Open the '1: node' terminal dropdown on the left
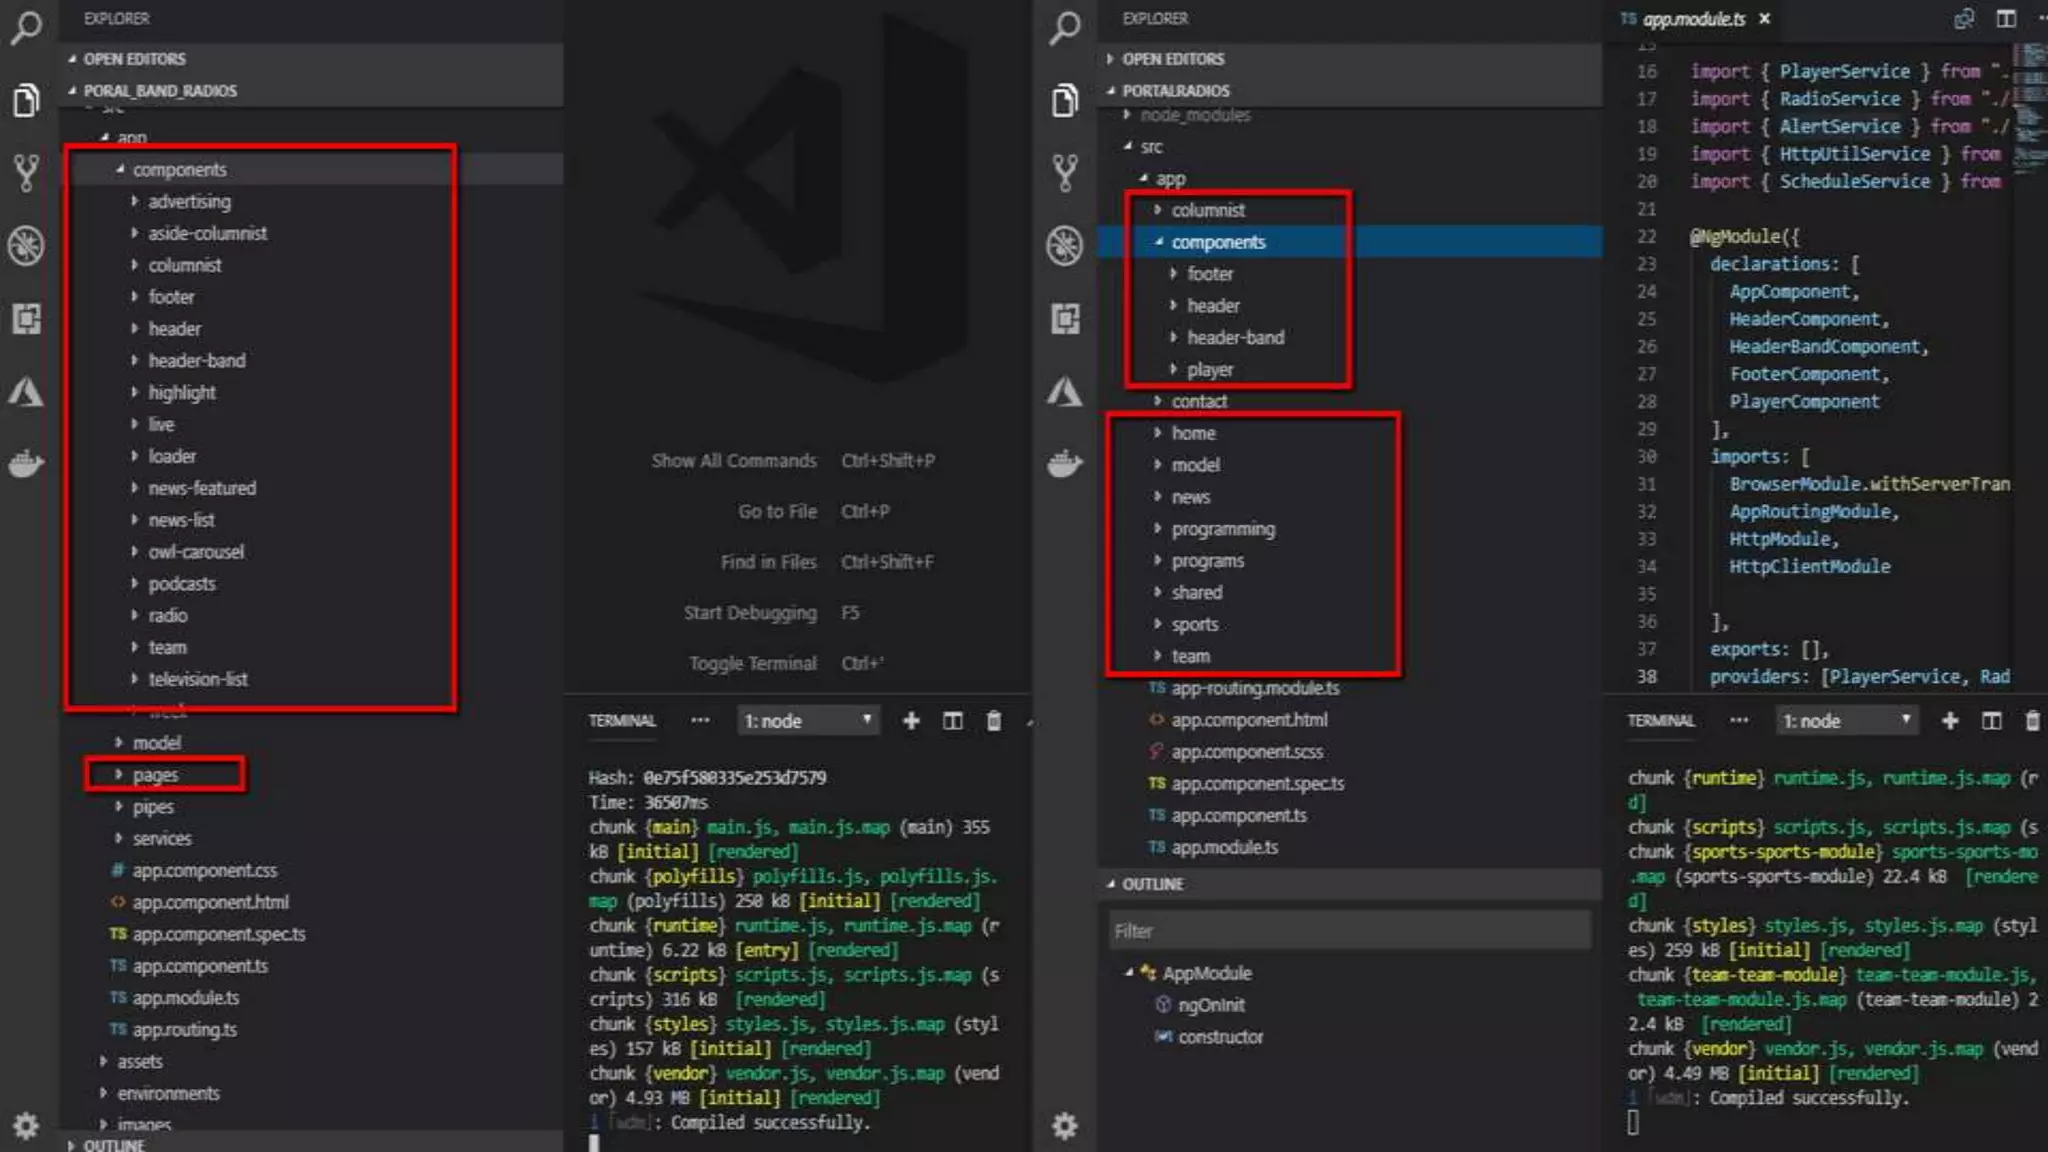This screenshot has height=1152, width=2048. point(808,721)
